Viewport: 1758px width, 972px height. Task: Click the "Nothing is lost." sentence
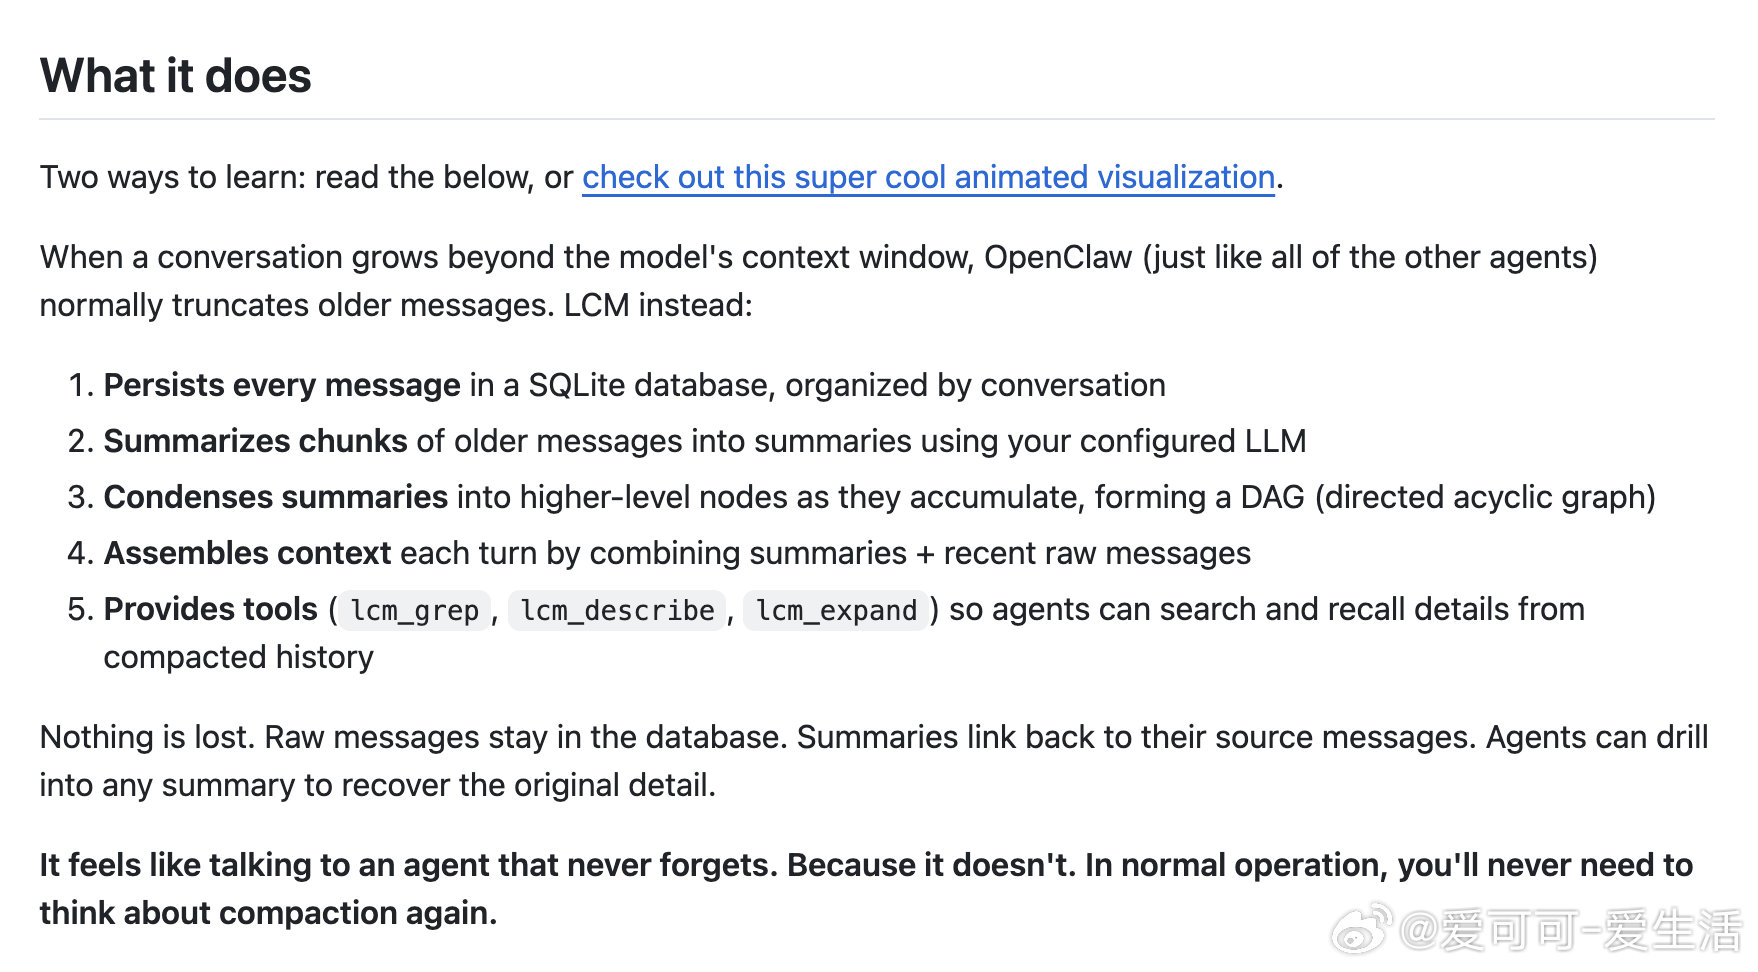pos(147,737)
